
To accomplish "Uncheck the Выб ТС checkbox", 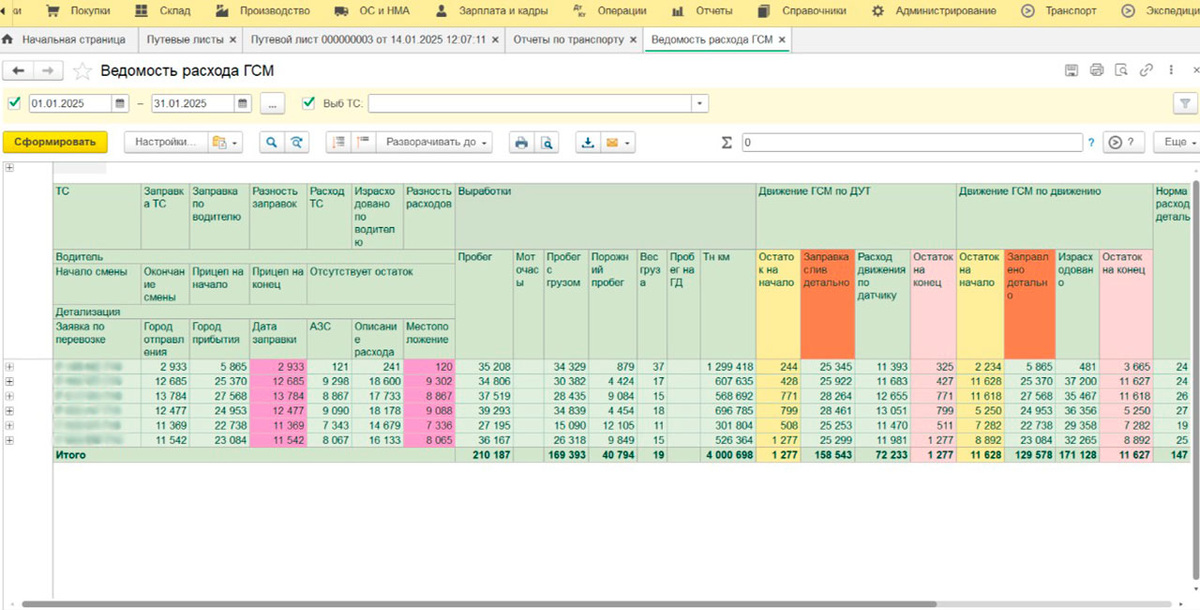I will click(x=308, y=103).
